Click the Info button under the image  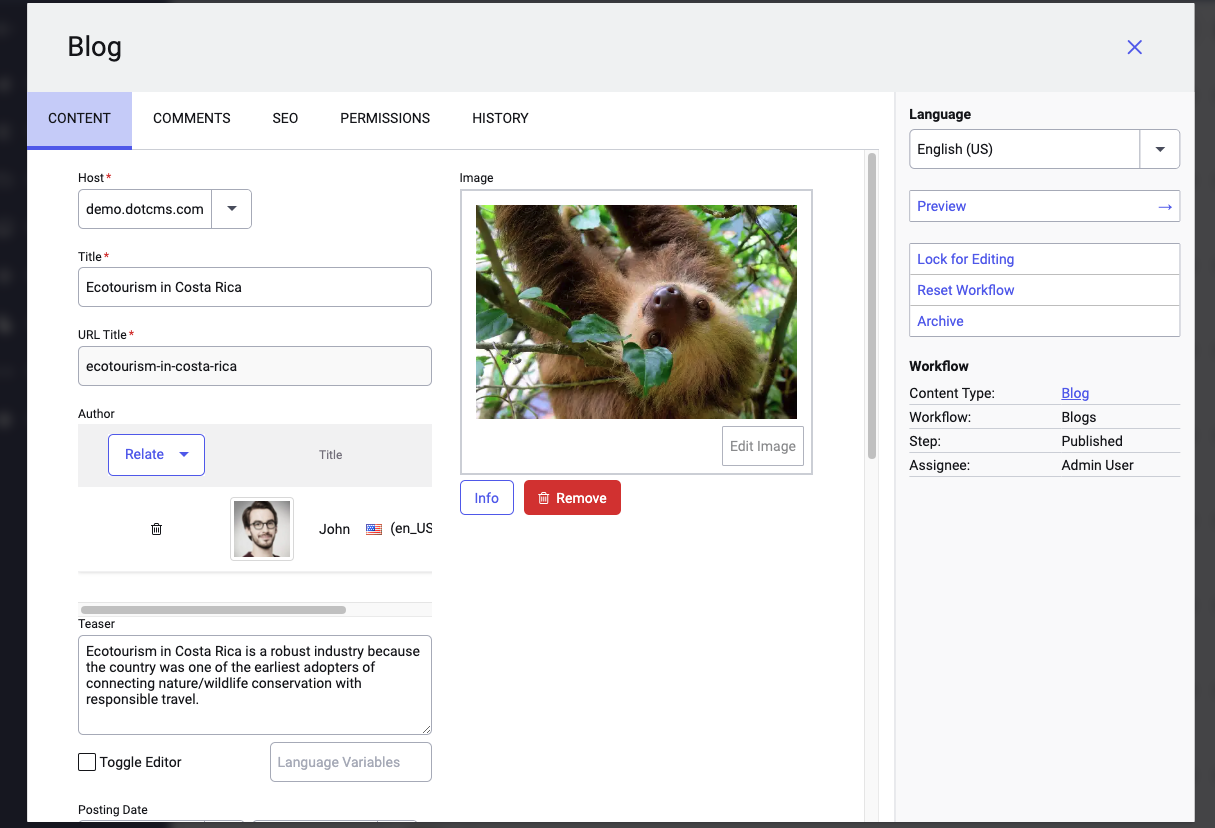pyautogui.click(x=486, y=498)
